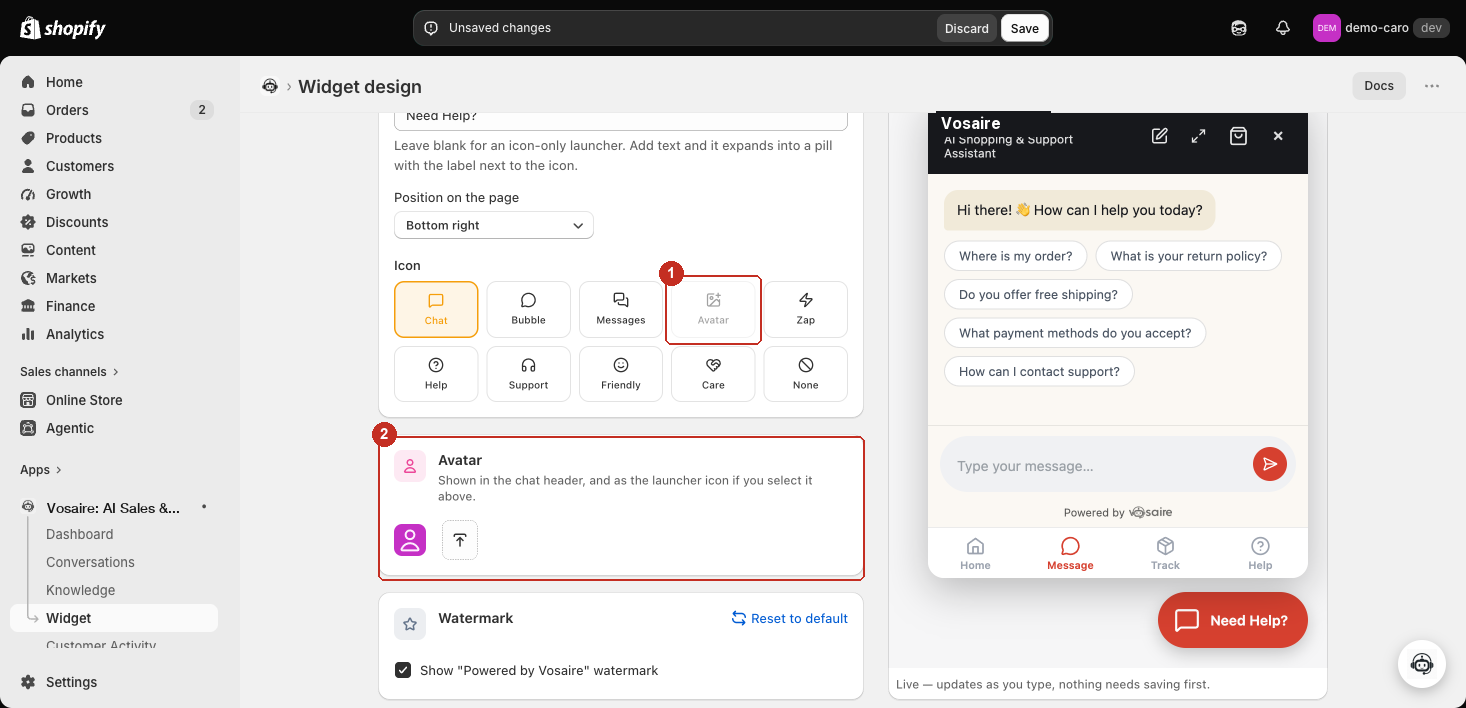Expand the Sales channels section

(69, 371)
